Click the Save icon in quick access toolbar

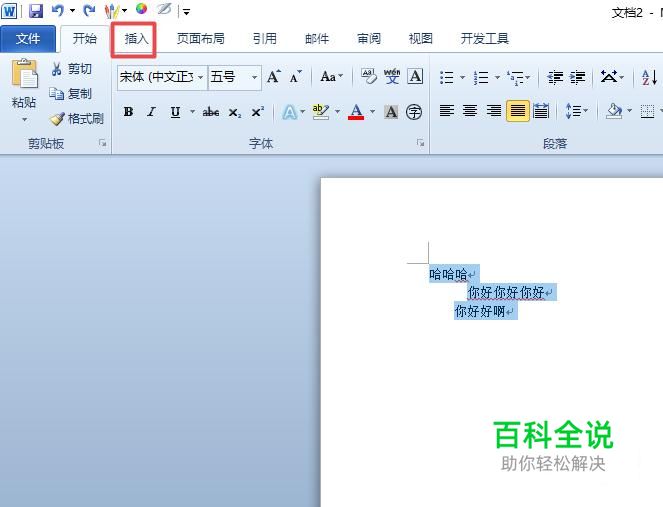pyautogui.click(x=36, y=11)
